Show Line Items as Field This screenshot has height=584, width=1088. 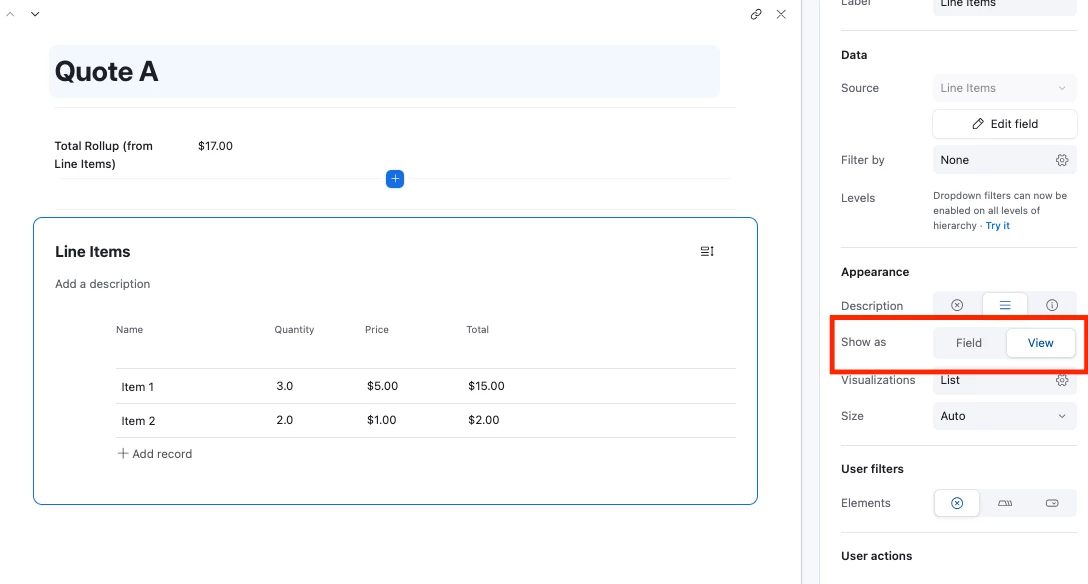[969, 343]
